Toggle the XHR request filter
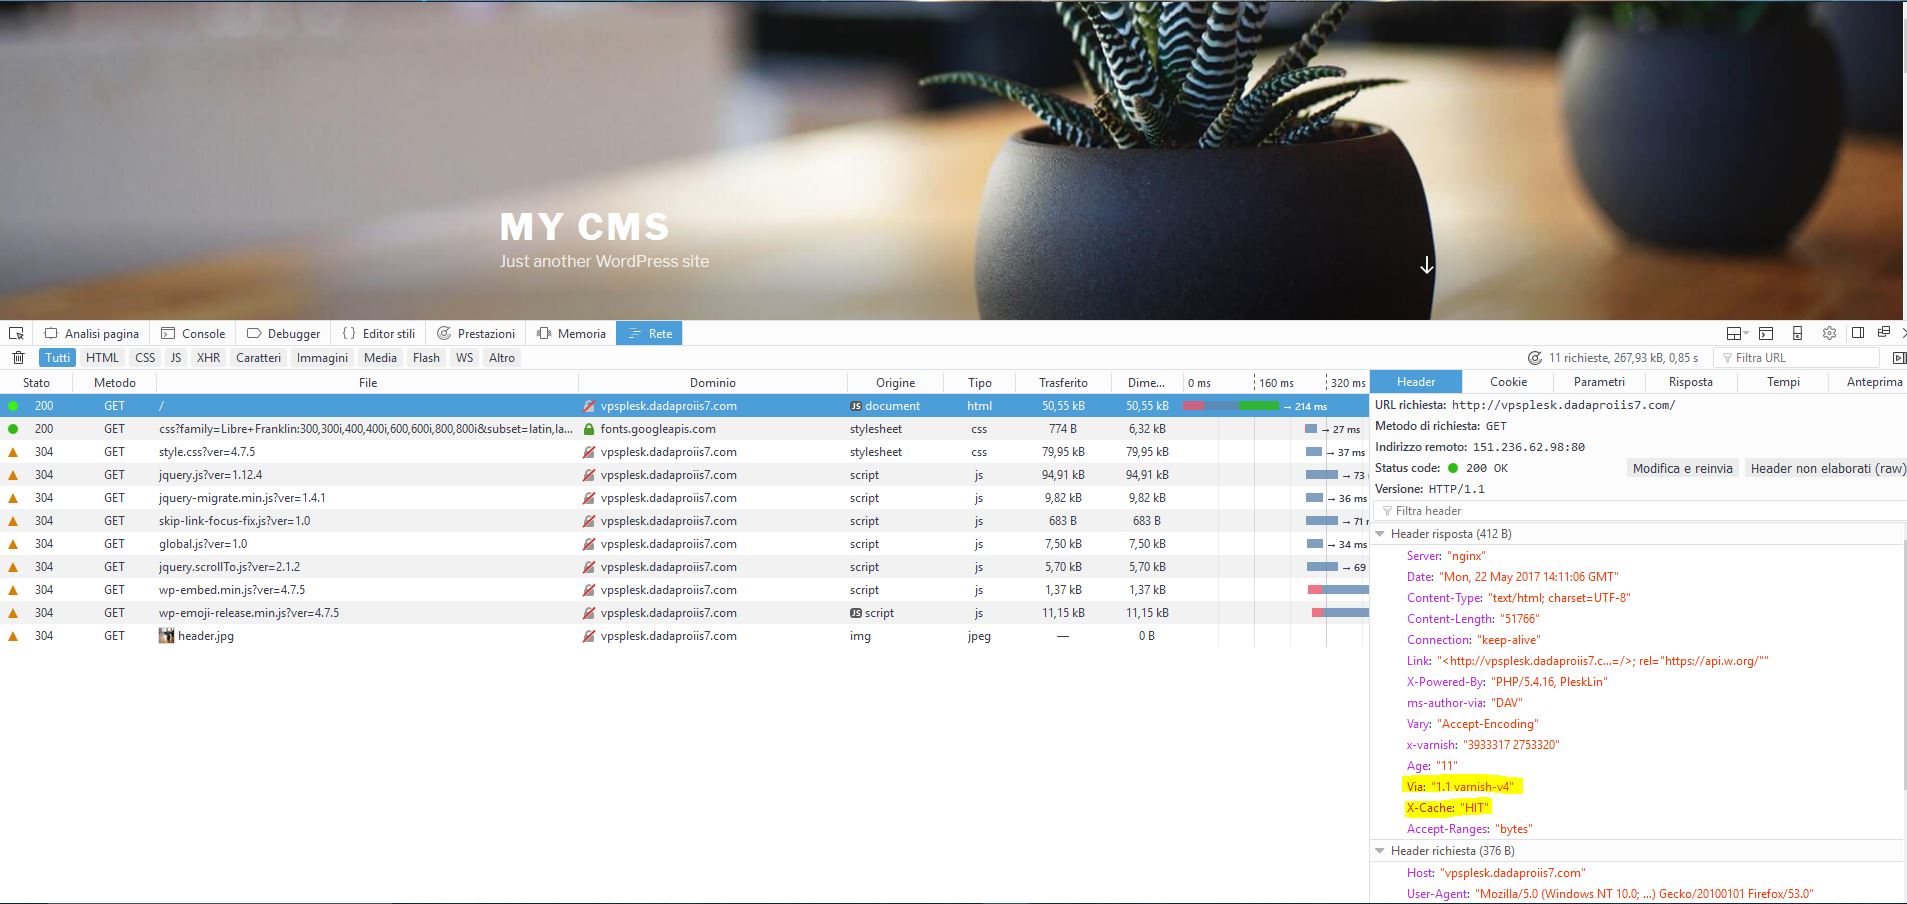 [208, 357]
